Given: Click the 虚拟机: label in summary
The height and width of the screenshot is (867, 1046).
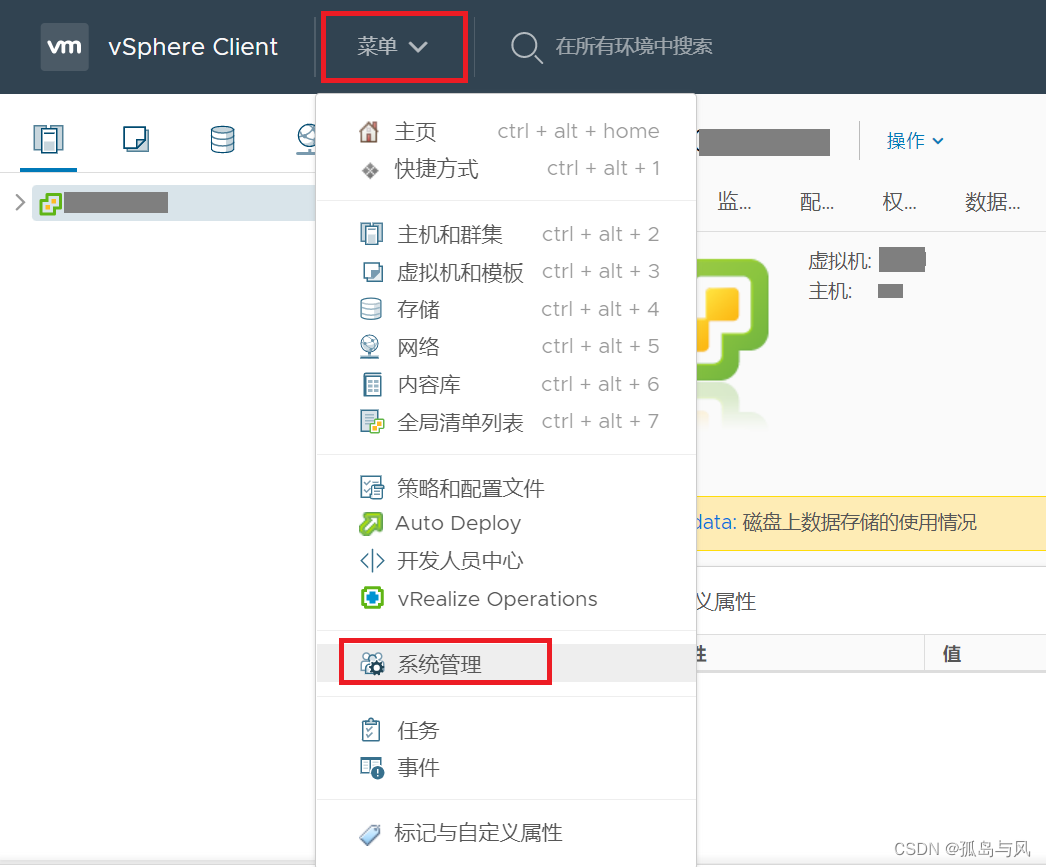Looking at the screenshot, I should click(840, 261).
